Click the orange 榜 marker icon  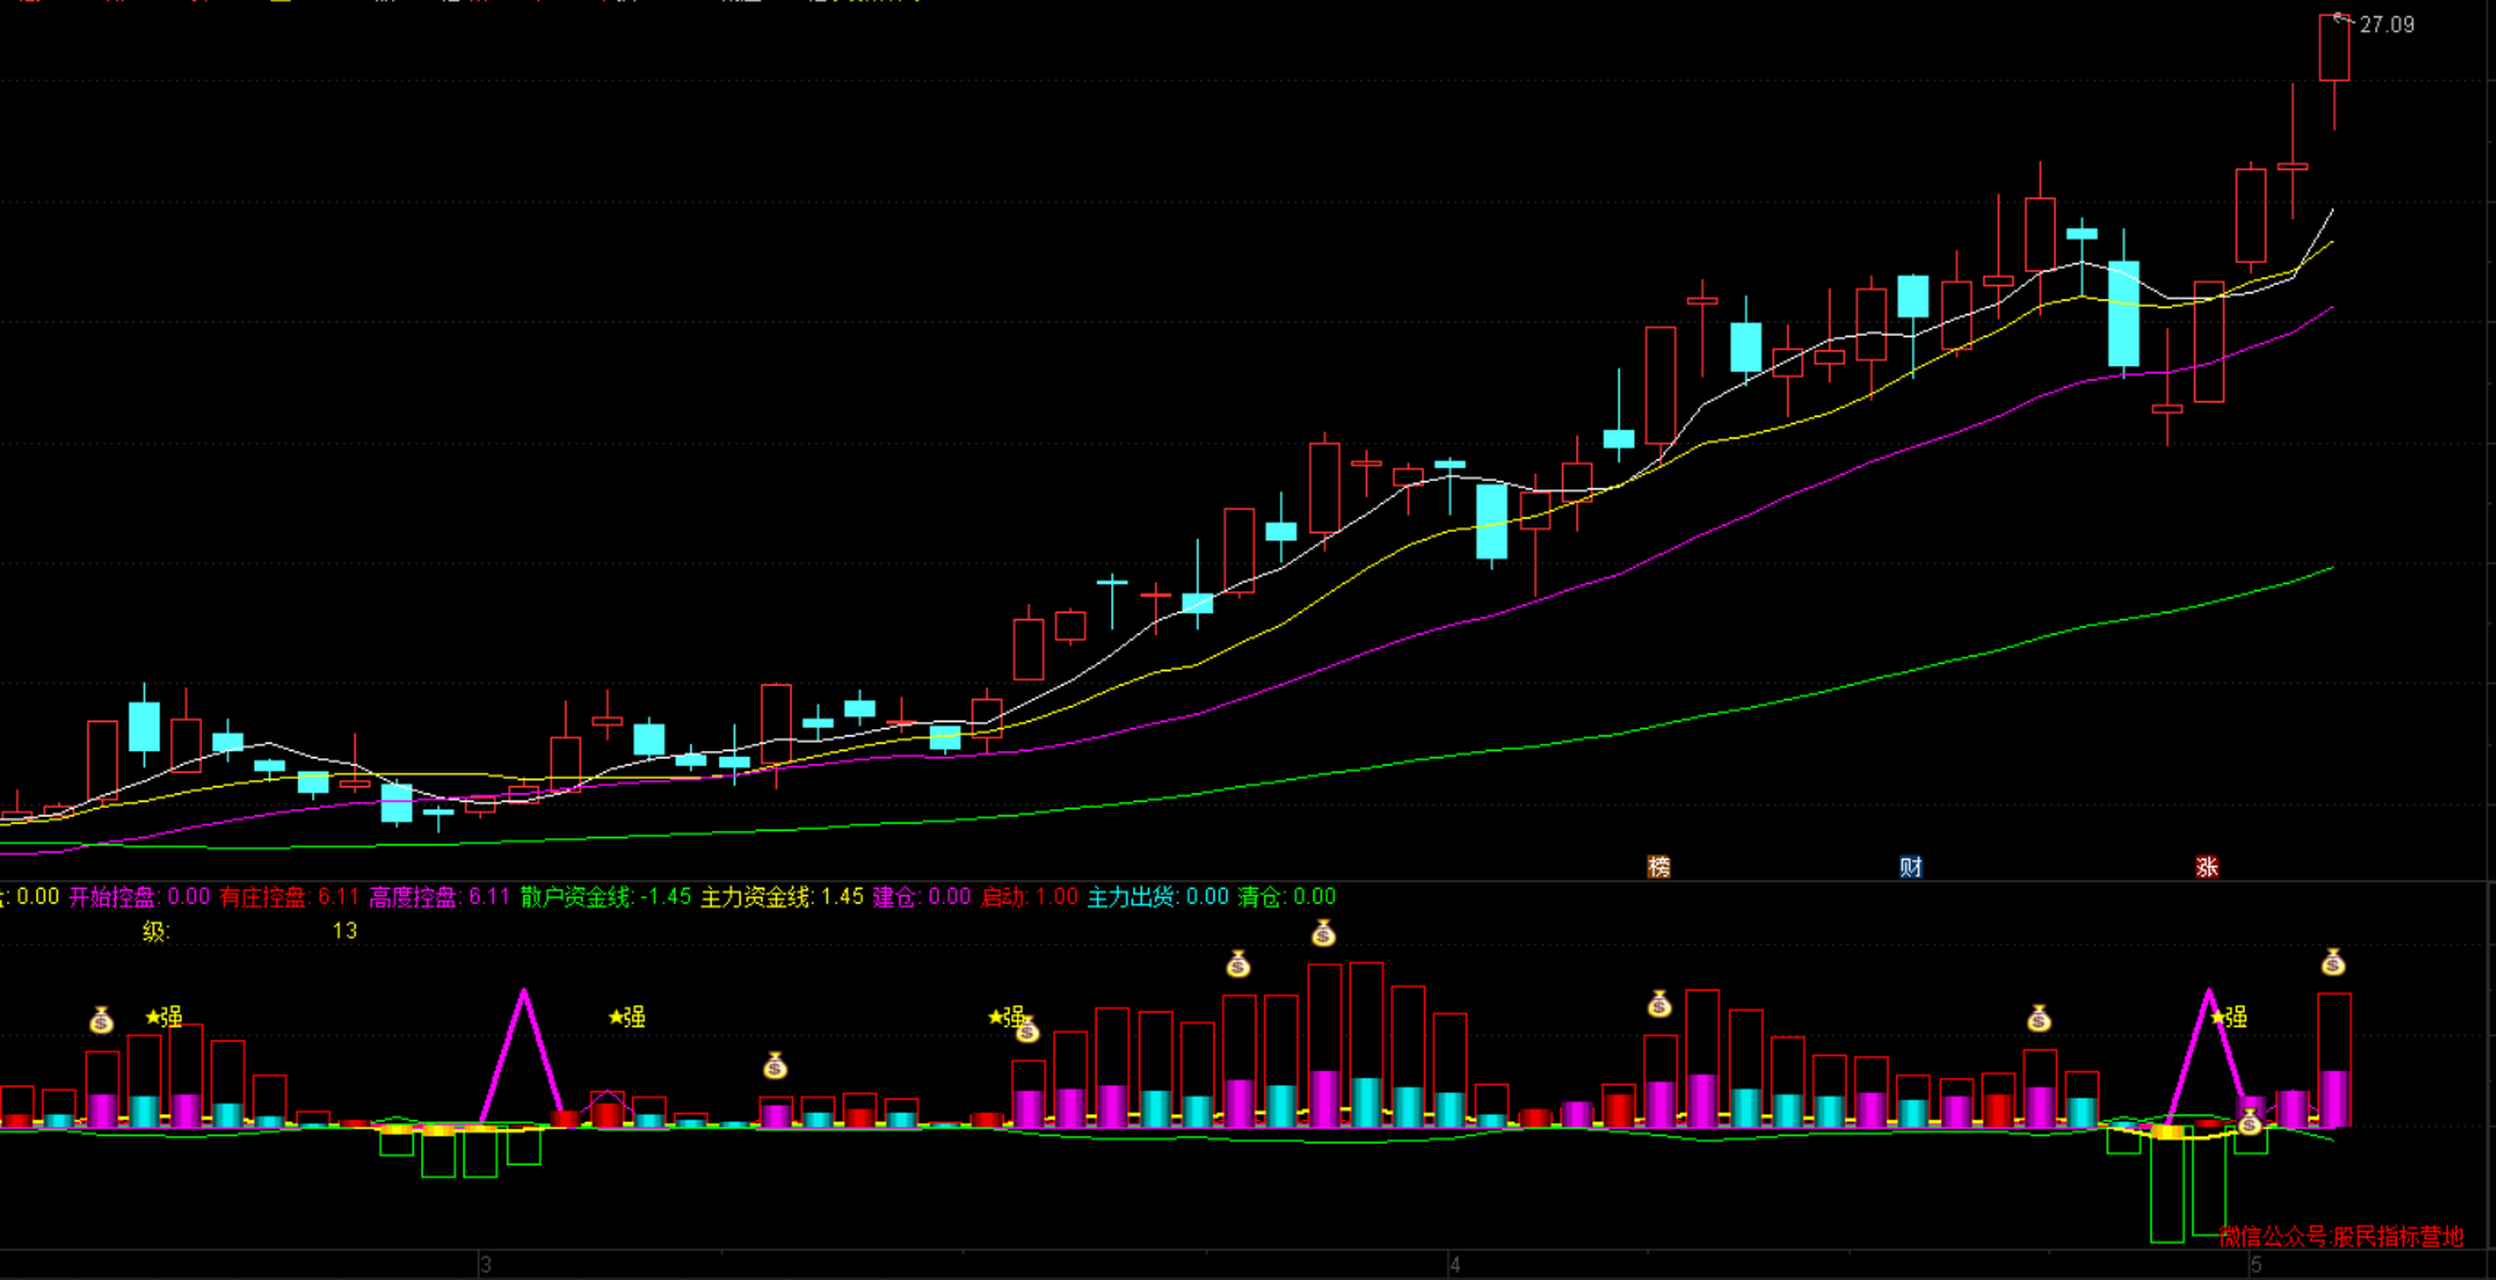click(1658, 867)
